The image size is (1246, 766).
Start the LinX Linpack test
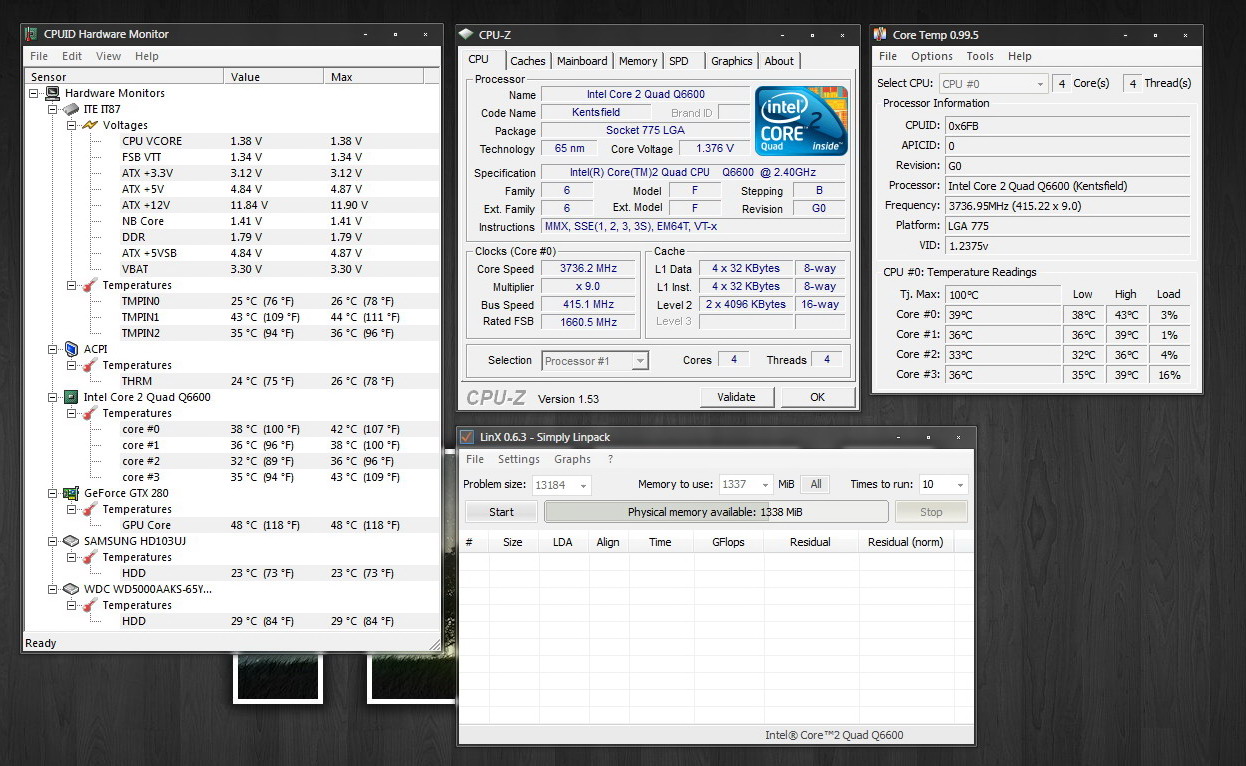[502, 512]
